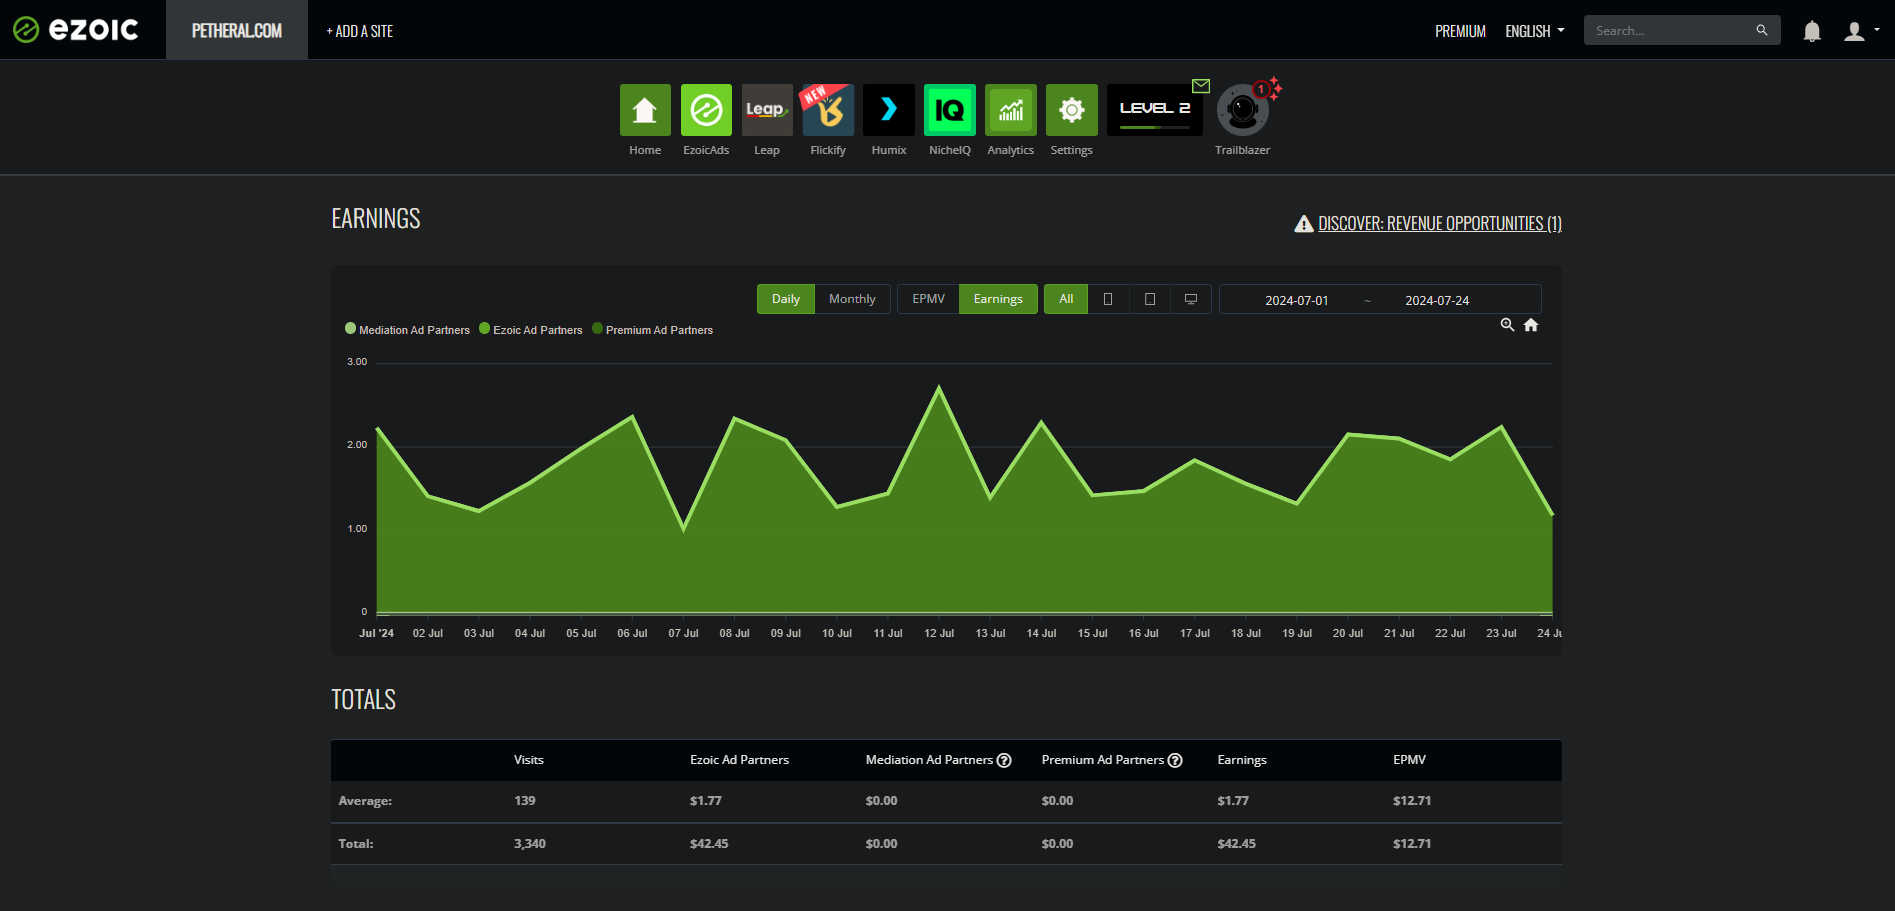Switch chart to Monthly view
The image size is (1895, 911).
coord(852,299)
